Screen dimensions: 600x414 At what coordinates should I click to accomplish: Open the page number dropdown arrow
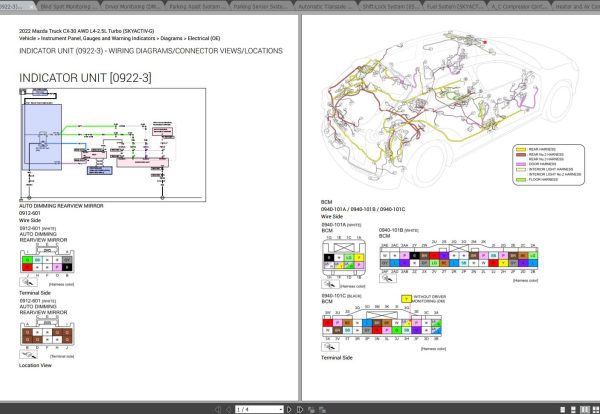pyautogui.click(x=281, y=409)
